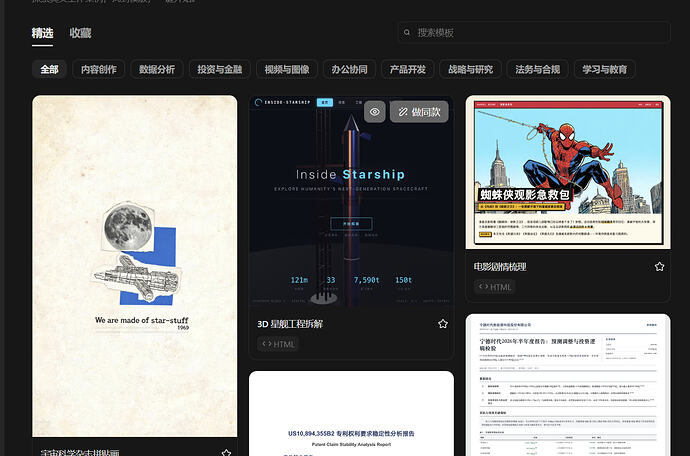Filter templates by 法务与合规
The image size is (690, 456).
coord(537,70)
